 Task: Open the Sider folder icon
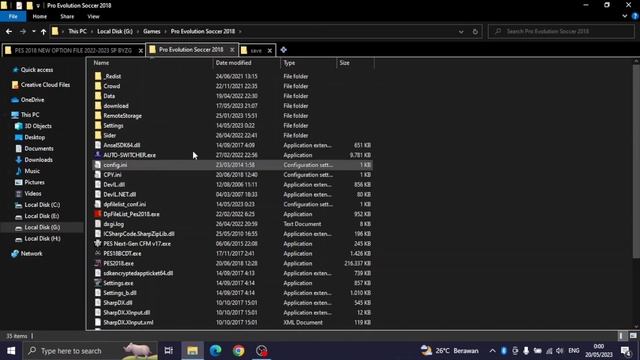98,135
